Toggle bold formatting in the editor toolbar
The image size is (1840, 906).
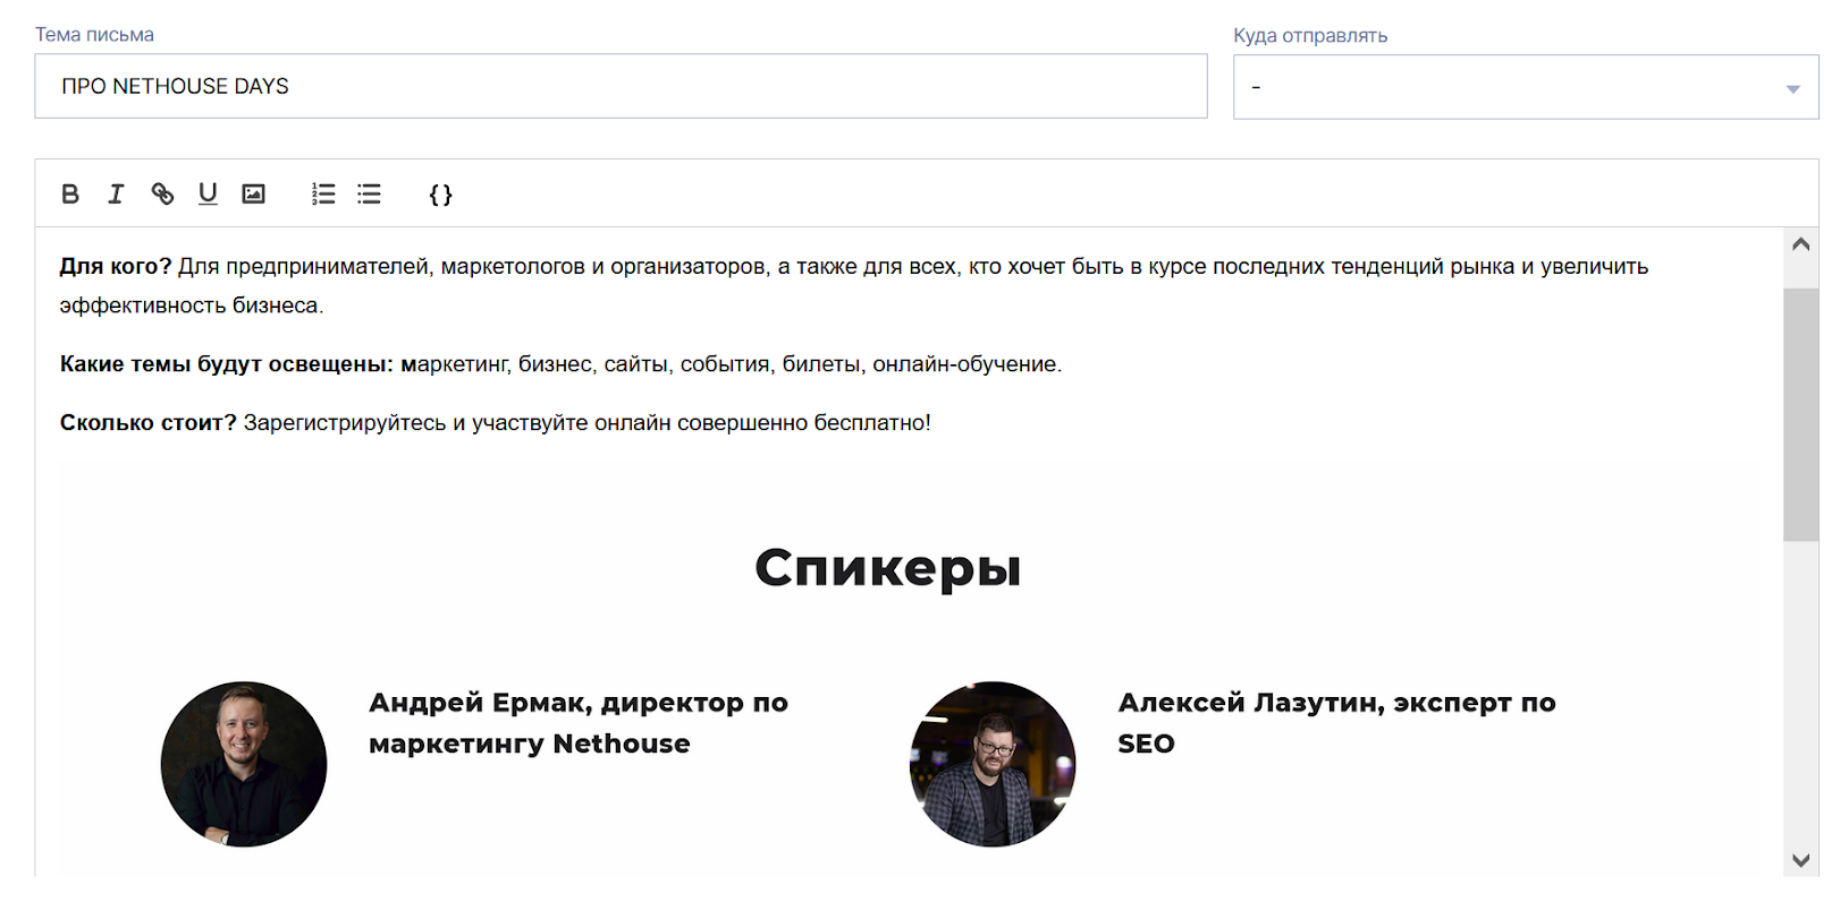(70, 194)
